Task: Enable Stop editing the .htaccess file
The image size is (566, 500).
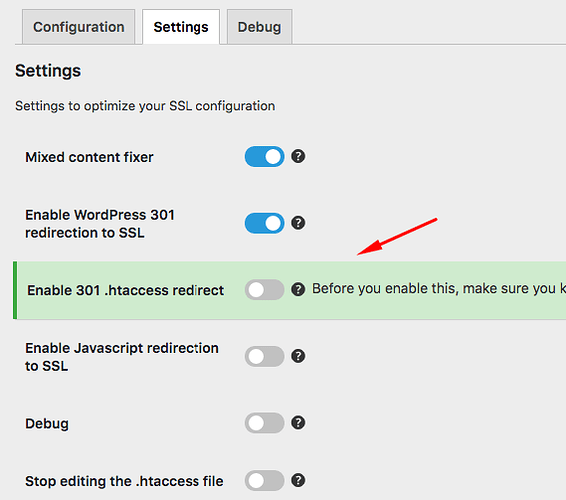Action: pos(265,481)
